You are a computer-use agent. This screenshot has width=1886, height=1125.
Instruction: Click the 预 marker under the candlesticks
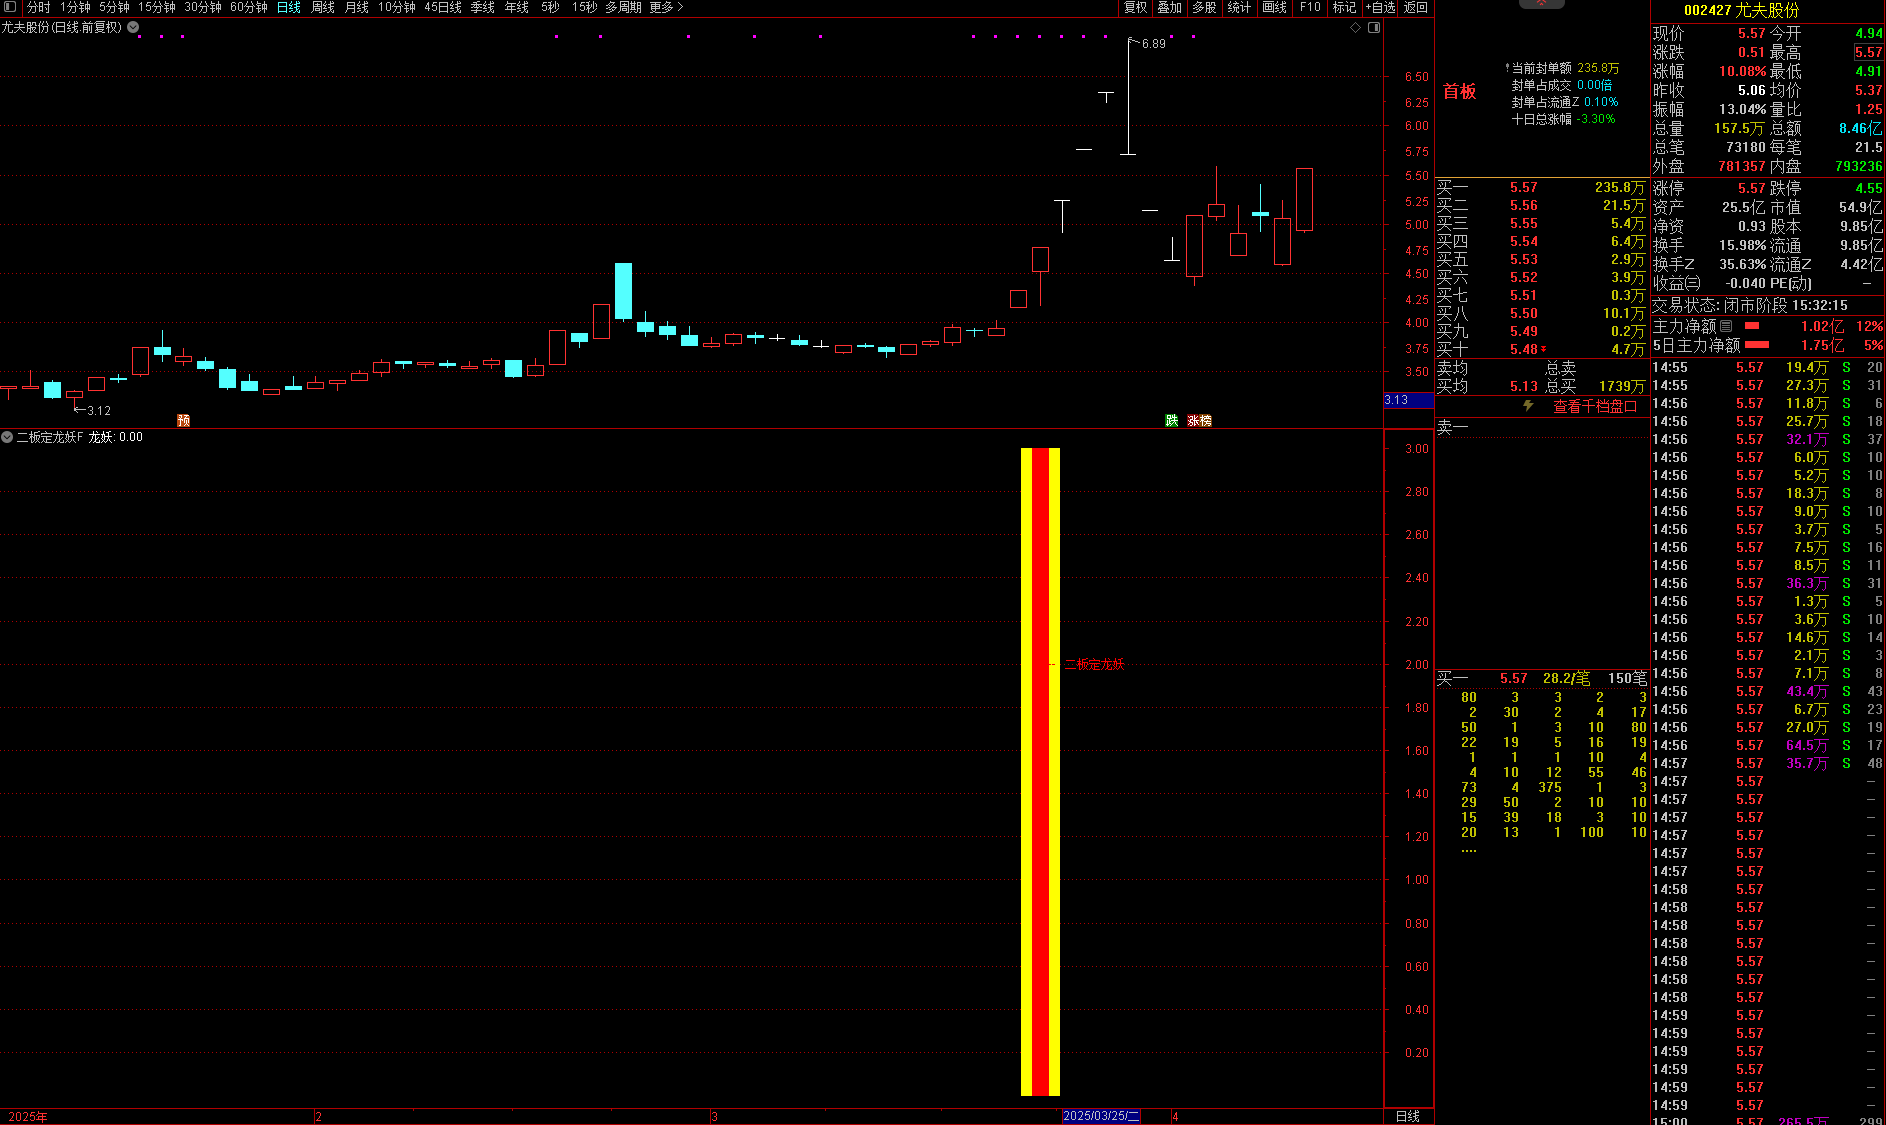pyautogui.click(x=183, y=420)
